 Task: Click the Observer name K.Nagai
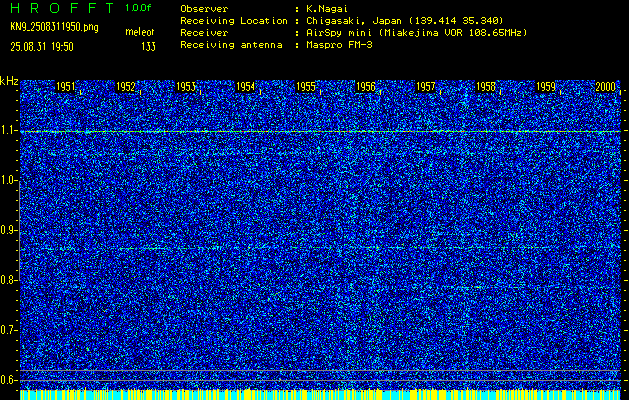click(327, 8)
